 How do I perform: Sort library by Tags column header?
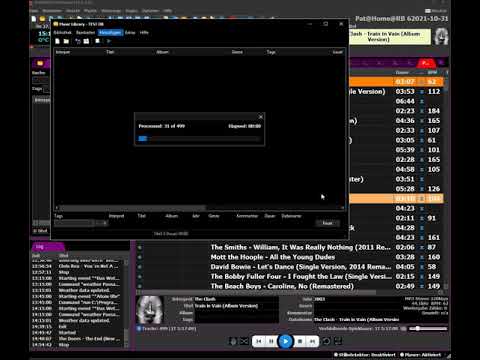click(271, 52)
